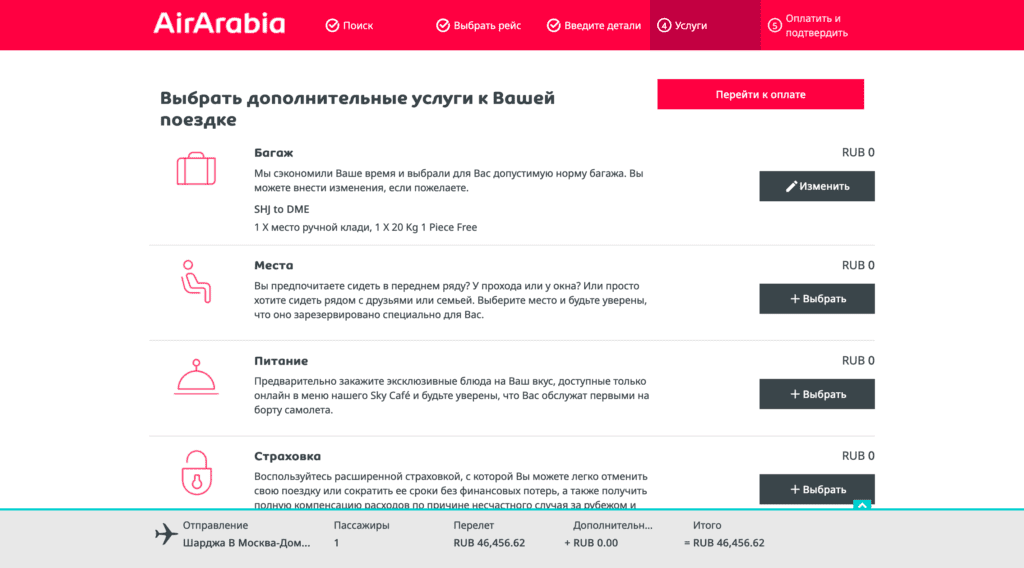The height and width of the screenshot is (568, 1024).
Task: Click Выбрать for Питание meals
Action: (x=816, y=394)
